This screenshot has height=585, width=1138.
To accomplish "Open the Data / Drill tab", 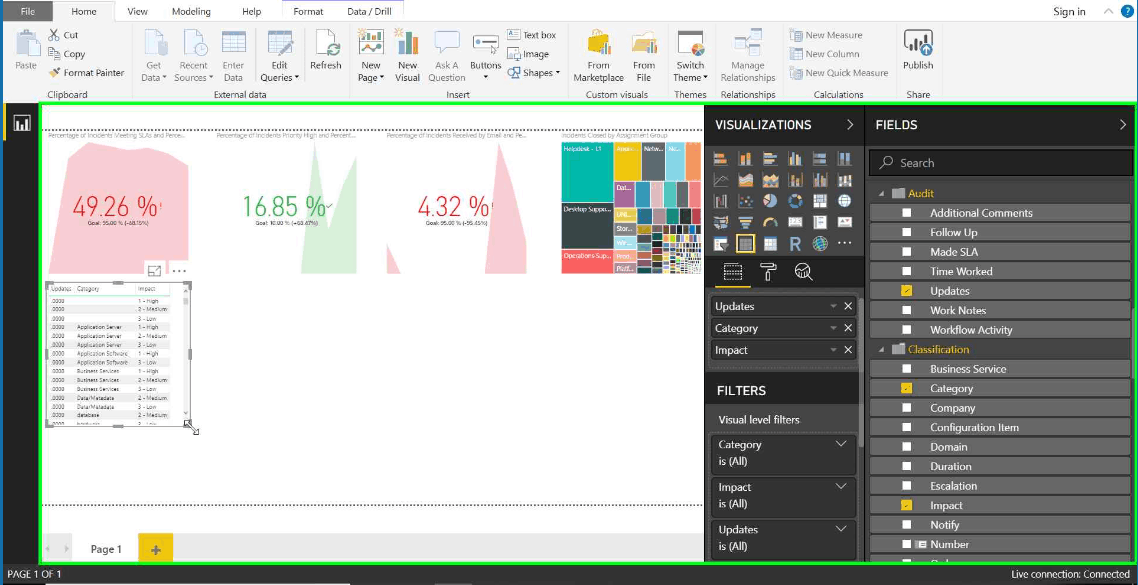I will pyautogui.click(x=369, y=12).
